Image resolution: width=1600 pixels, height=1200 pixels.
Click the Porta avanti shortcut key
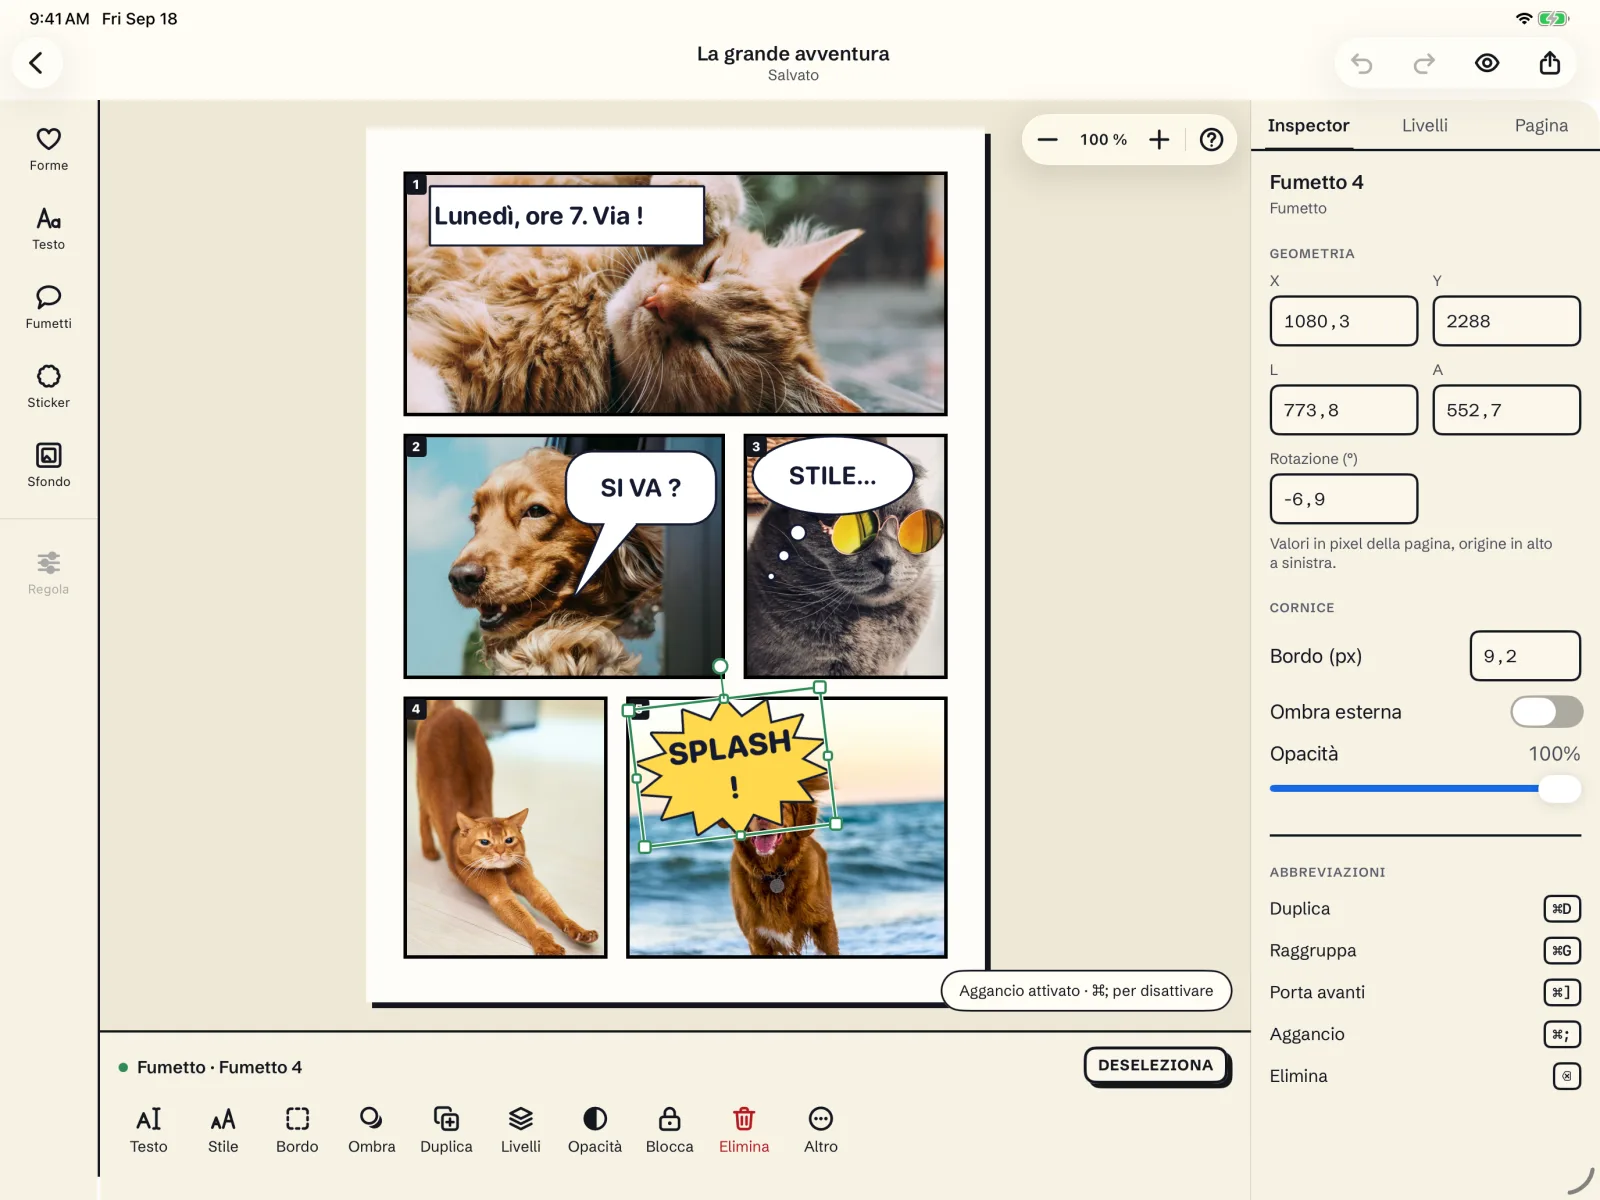pyautogui.click(x=1561, y=993)
